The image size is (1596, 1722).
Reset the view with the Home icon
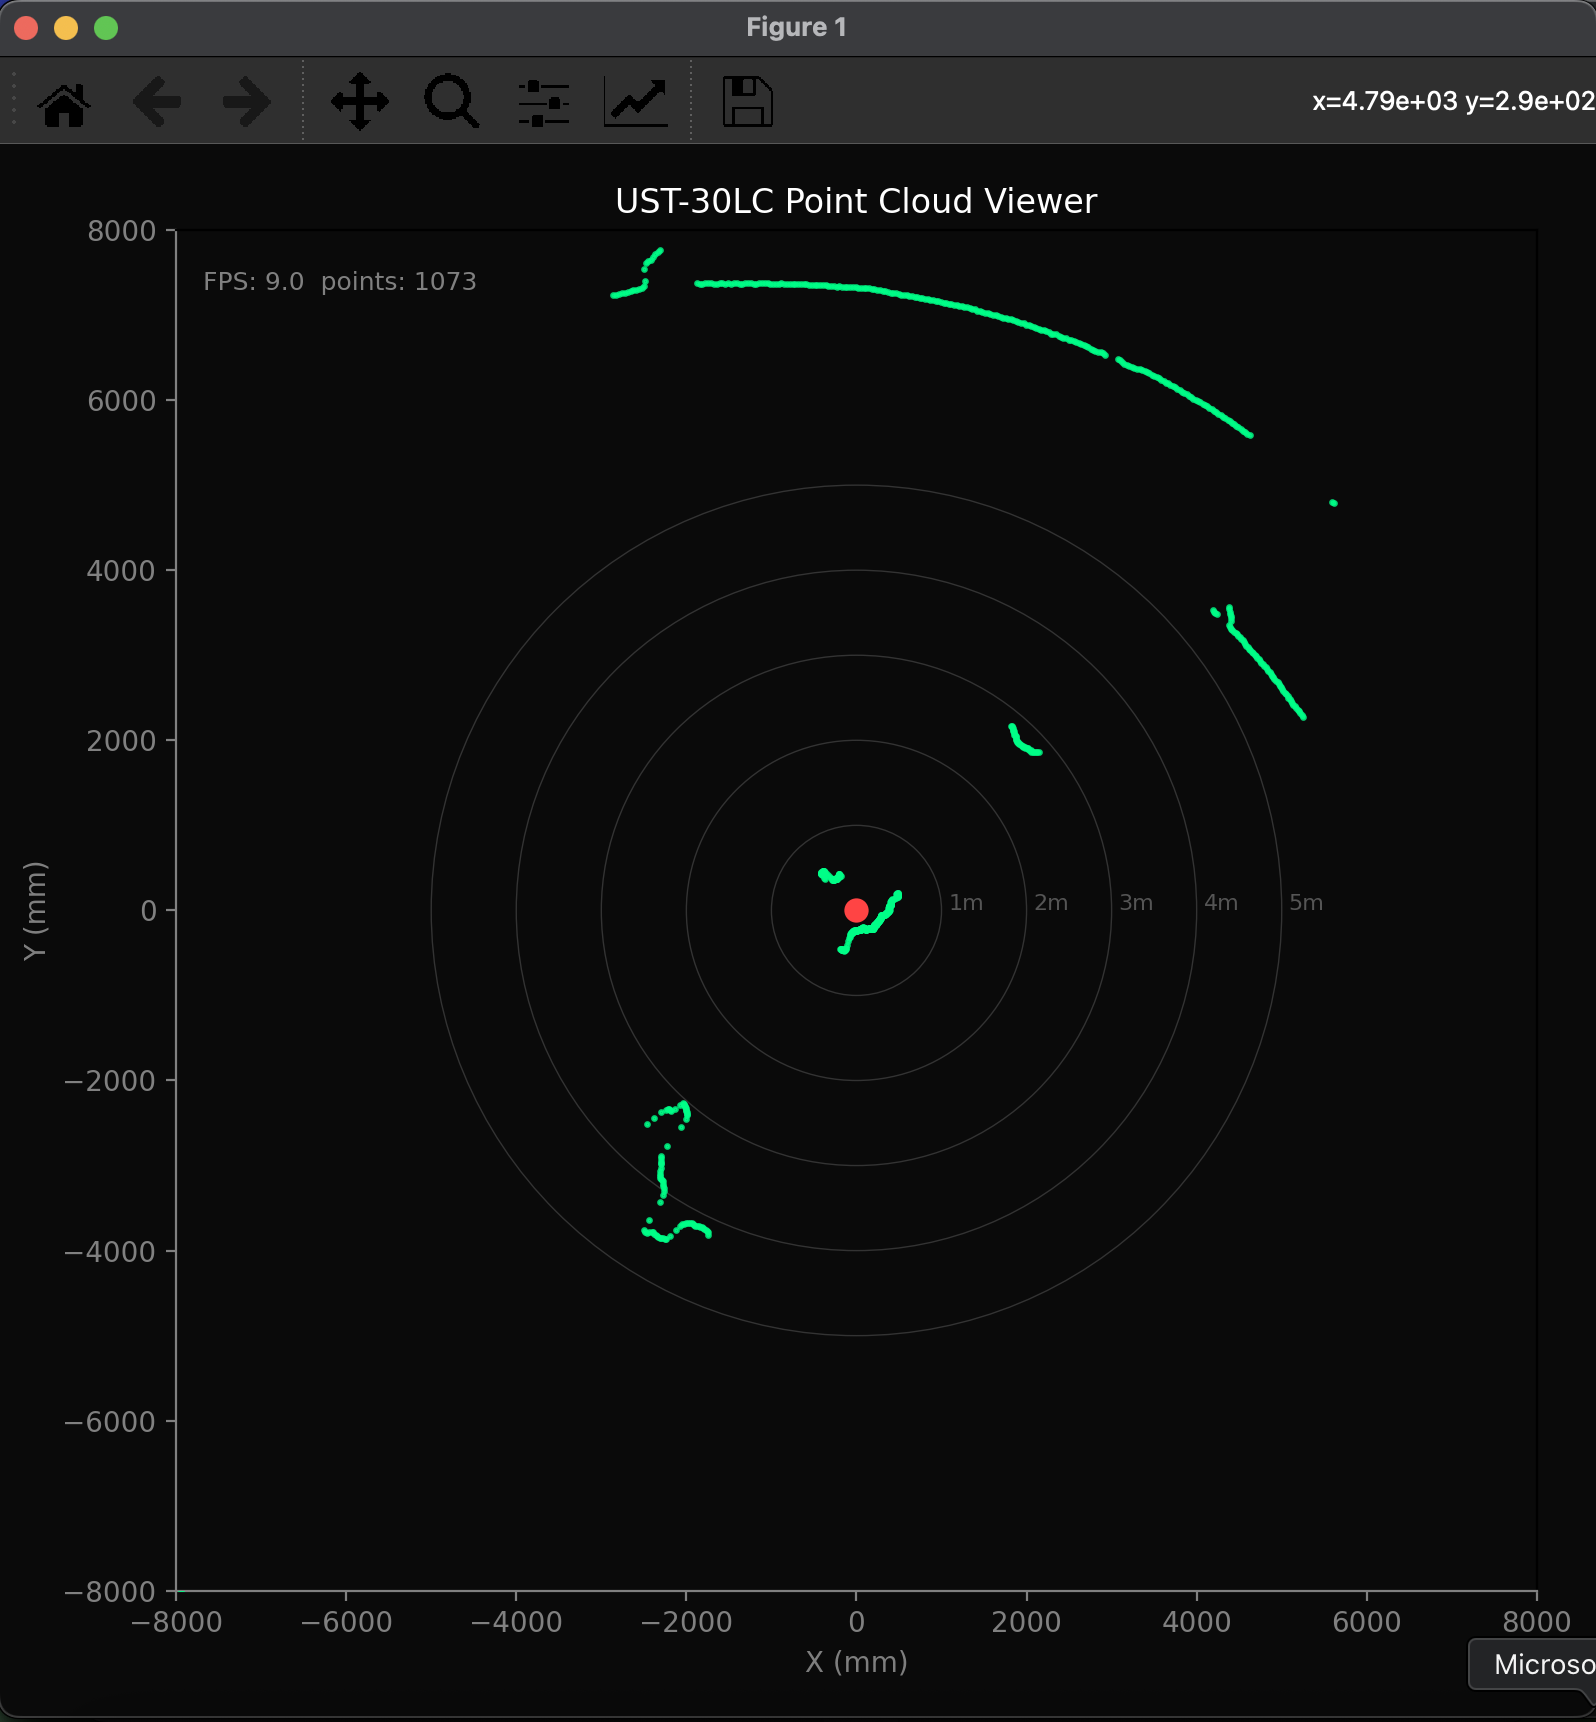(64, 102)
